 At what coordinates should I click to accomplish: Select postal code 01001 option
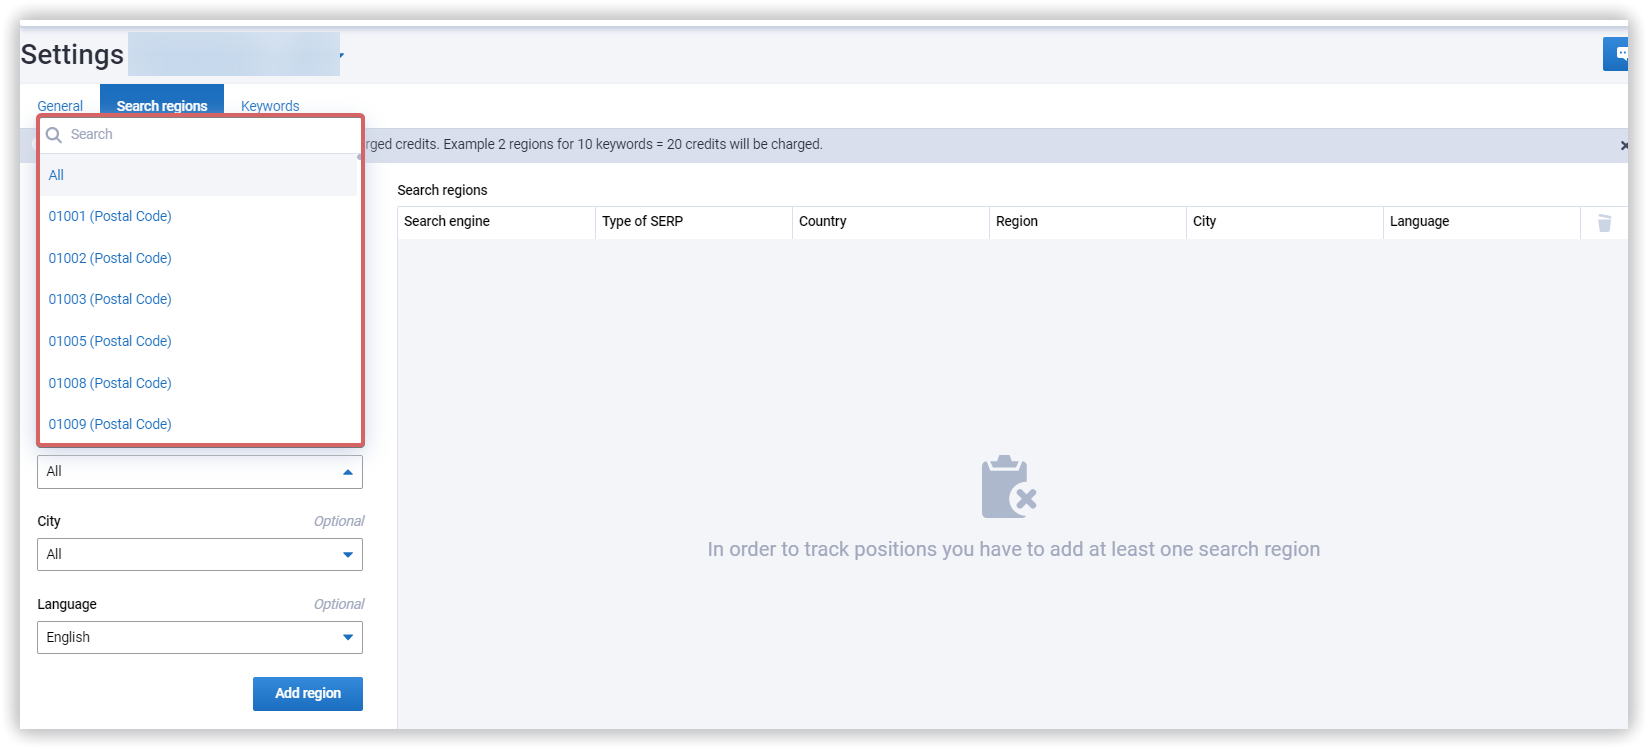(198, 216)
